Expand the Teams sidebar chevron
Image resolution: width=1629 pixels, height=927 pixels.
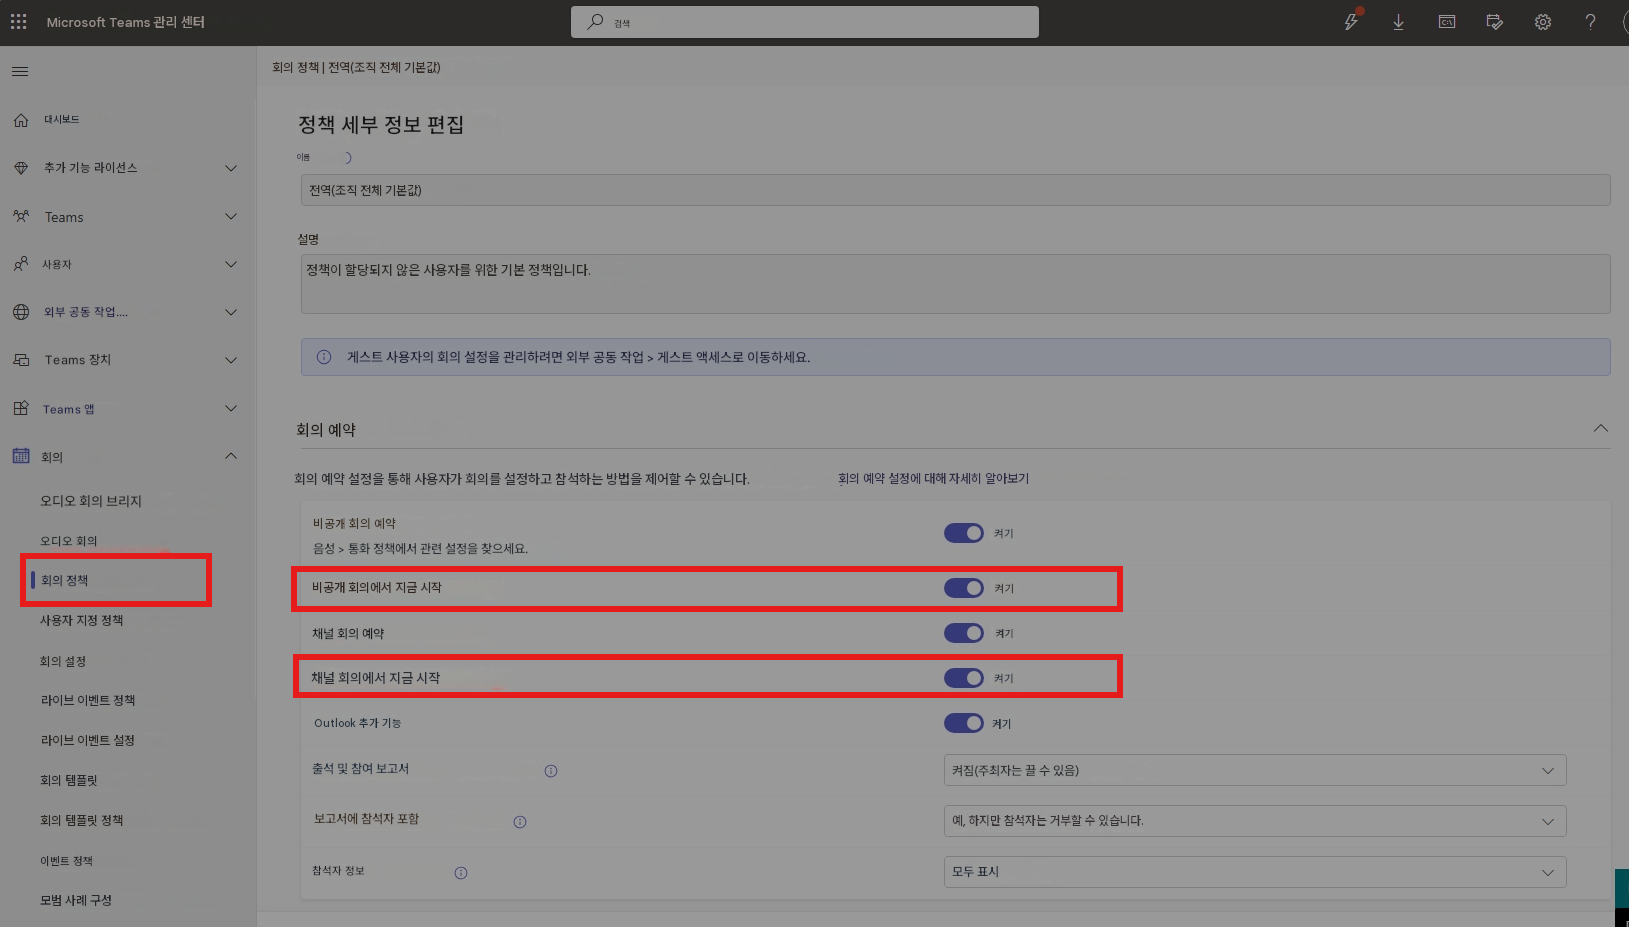tap(231, 217)
